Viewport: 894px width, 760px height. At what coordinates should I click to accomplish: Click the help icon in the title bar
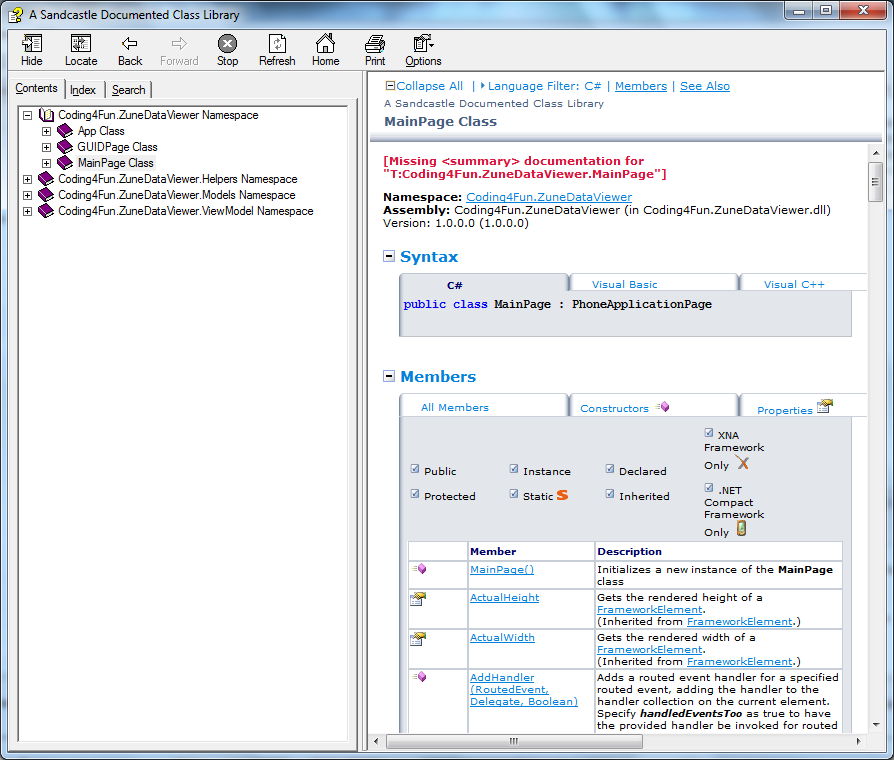tap(15, 15)
